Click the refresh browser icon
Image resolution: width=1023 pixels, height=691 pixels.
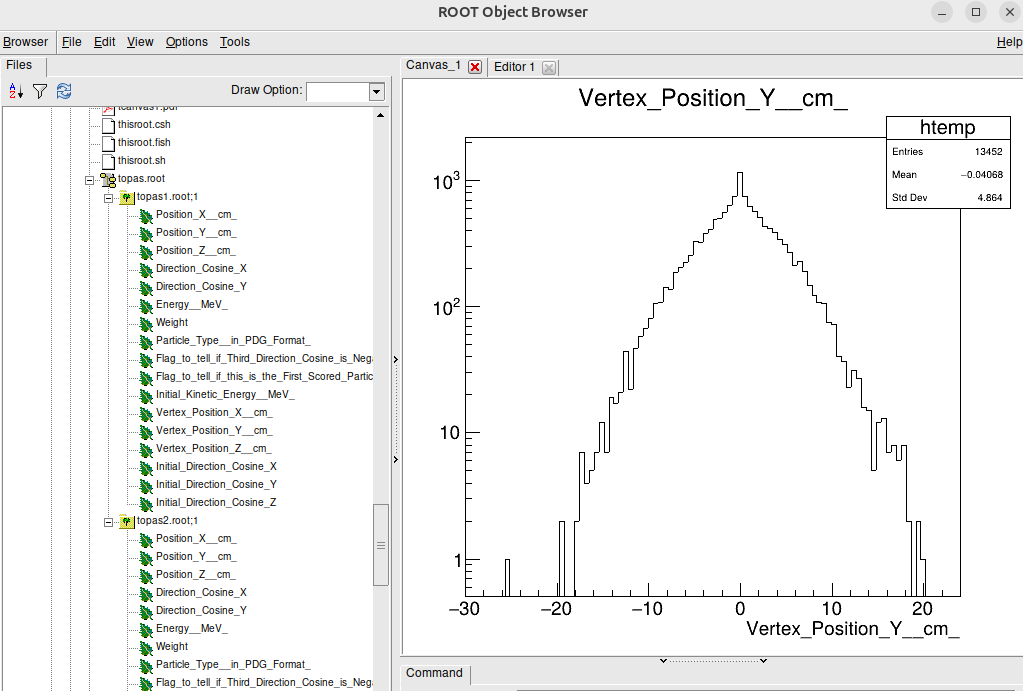[64, 91]
